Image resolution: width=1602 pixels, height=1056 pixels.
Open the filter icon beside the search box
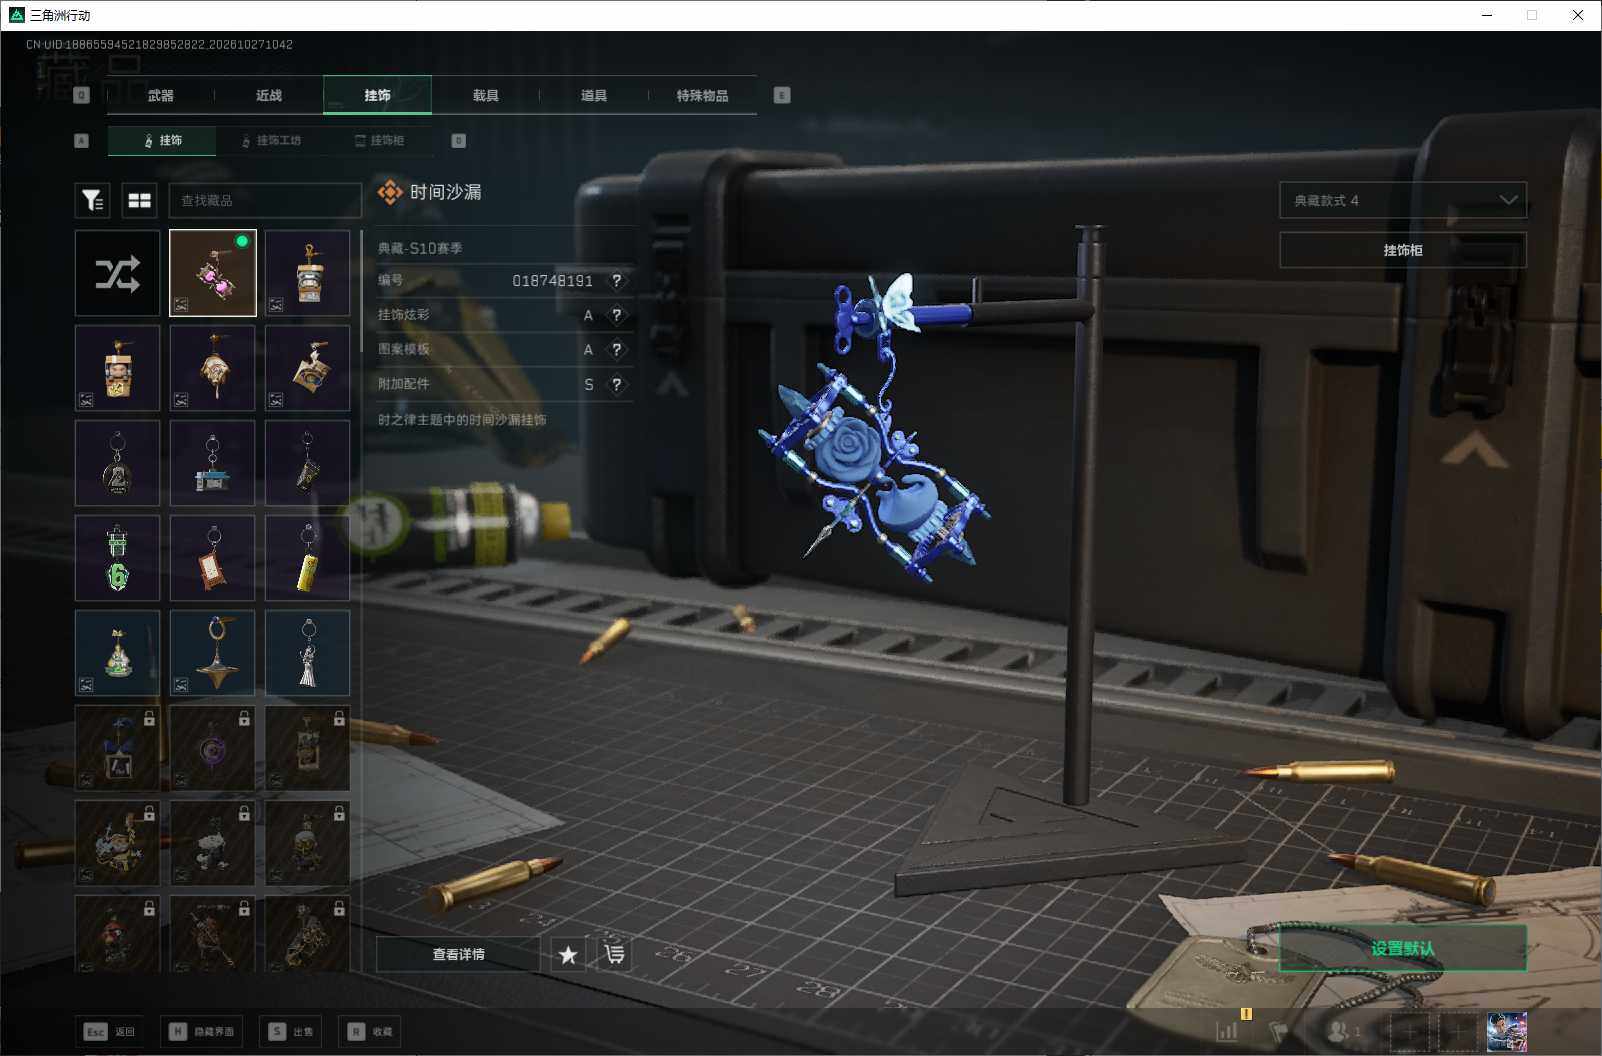[x=93, y=201]
